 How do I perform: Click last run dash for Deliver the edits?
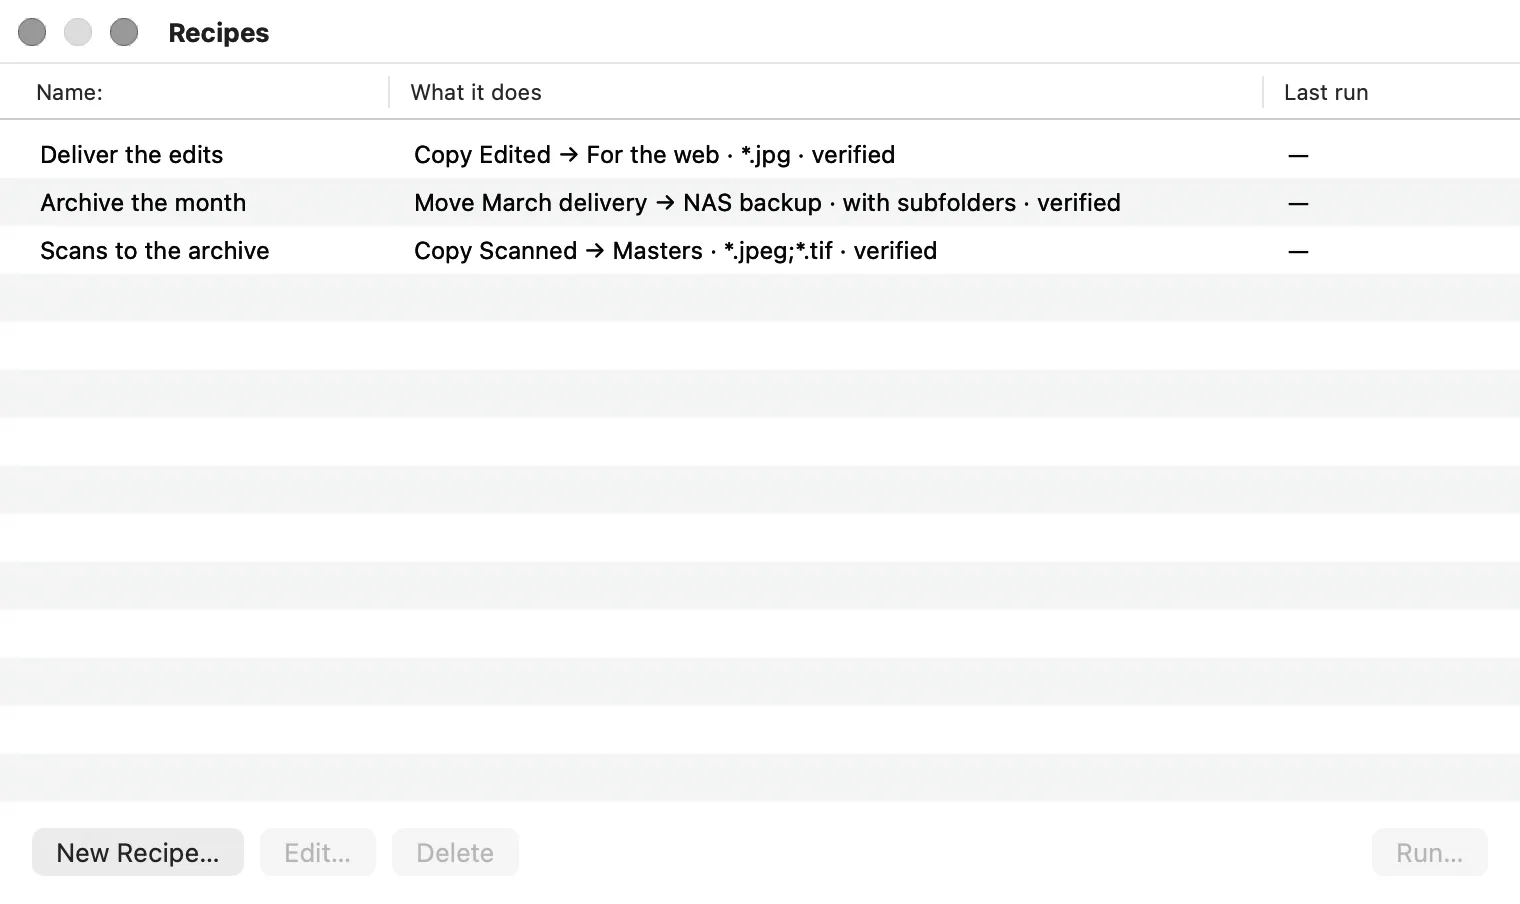pos(1298,155)
